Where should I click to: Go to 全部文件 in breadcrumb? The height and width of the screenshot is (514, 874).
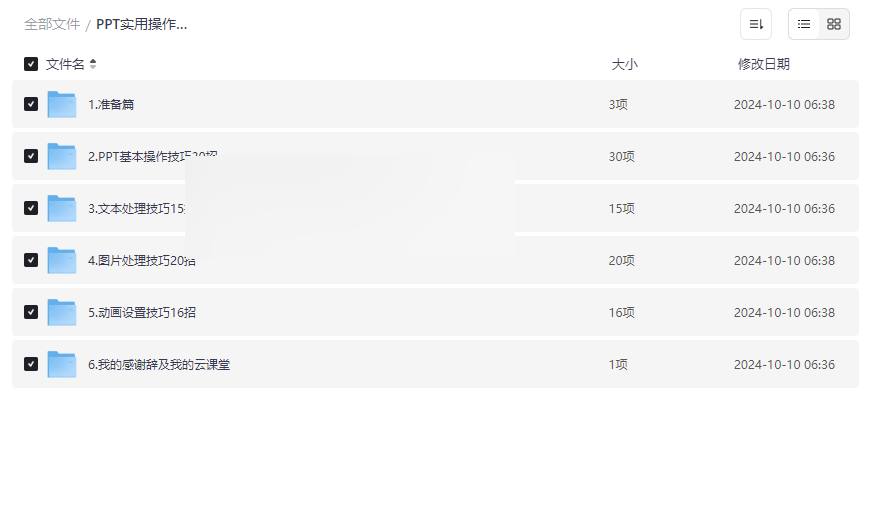pos(52,24)
